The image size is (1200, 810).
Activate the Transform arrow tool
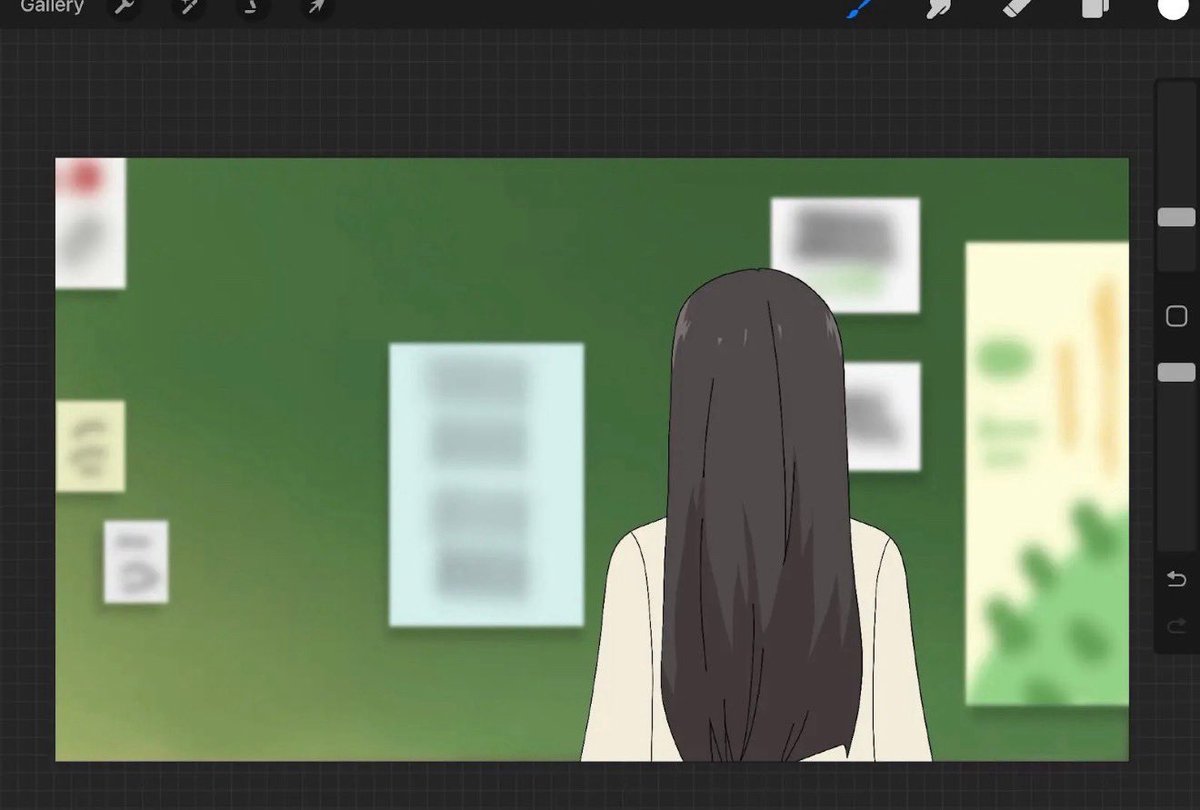315,7
